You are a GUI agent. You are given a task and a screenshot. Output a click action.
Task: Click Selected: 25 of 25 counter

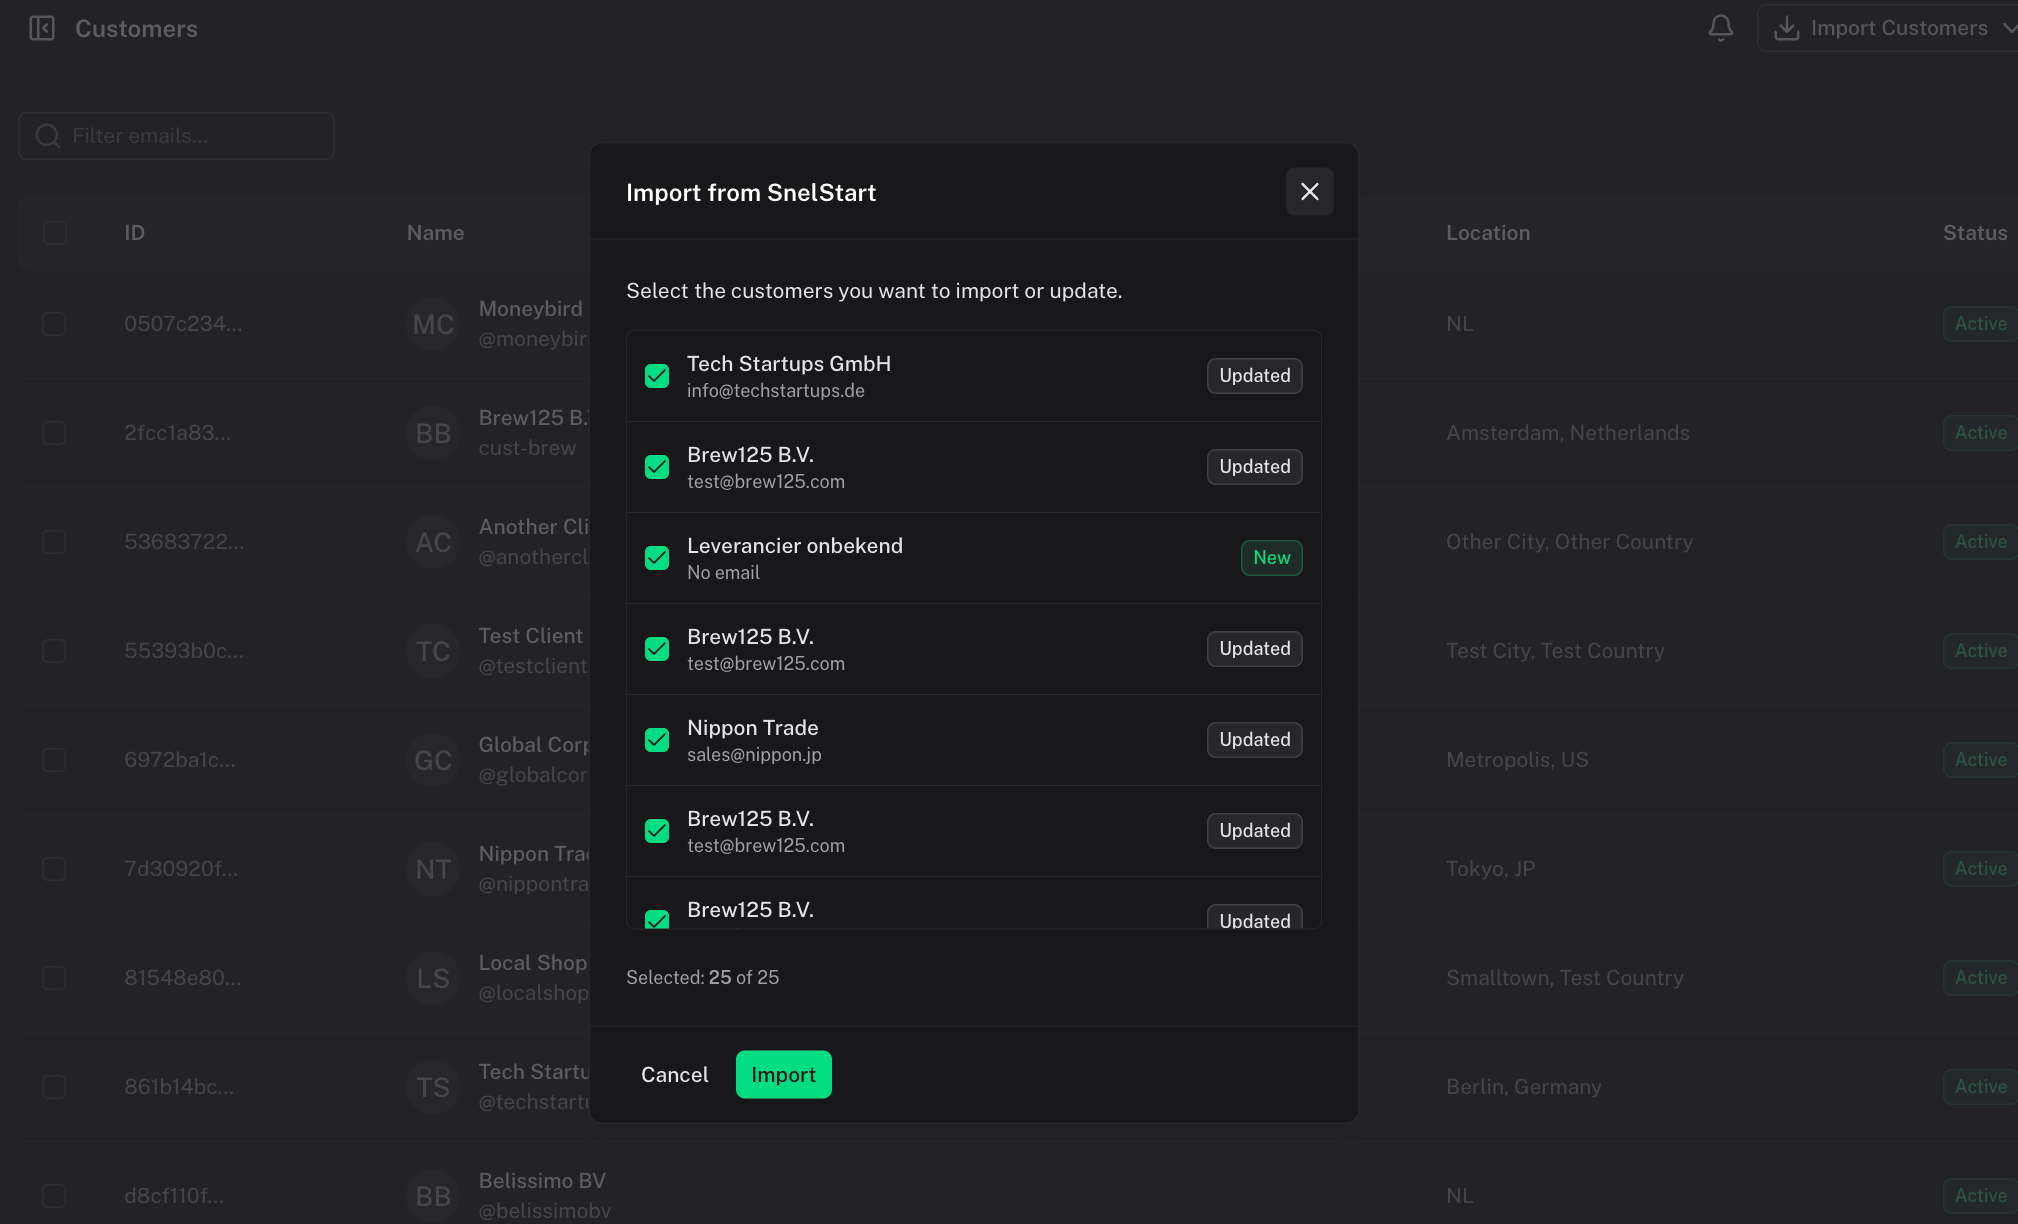click(x=702, y=977)
